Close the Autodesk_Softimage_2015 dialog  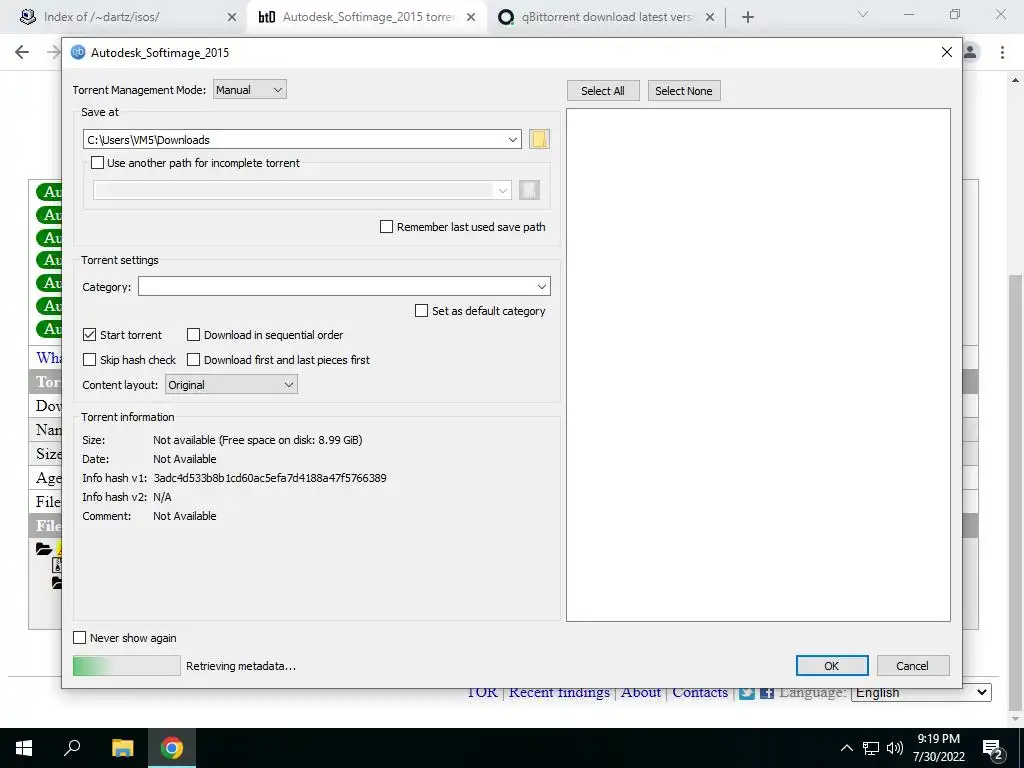pyautogui.click(x=946, y=52)
